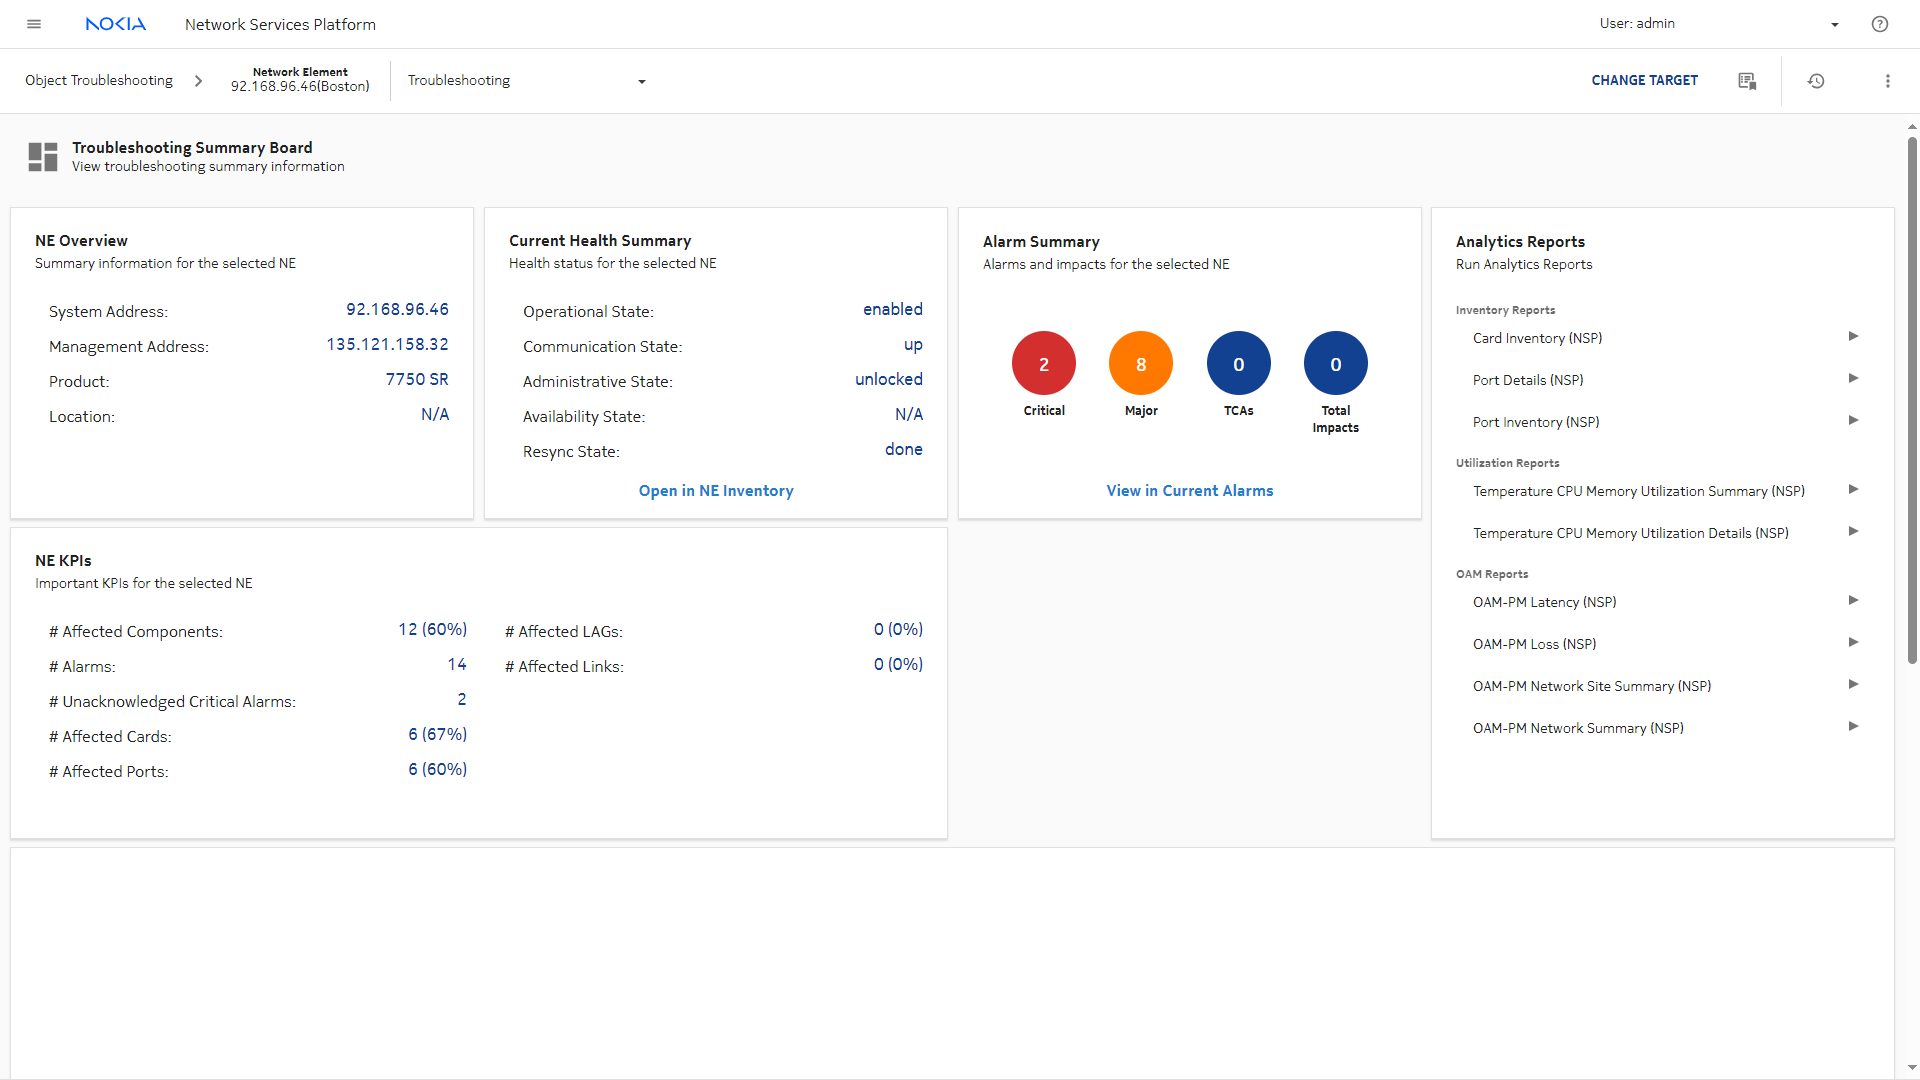Run the Card Inventory (NSP) report arrow
This screenshot has height=1080, width=1920.
pos(1853,337)
